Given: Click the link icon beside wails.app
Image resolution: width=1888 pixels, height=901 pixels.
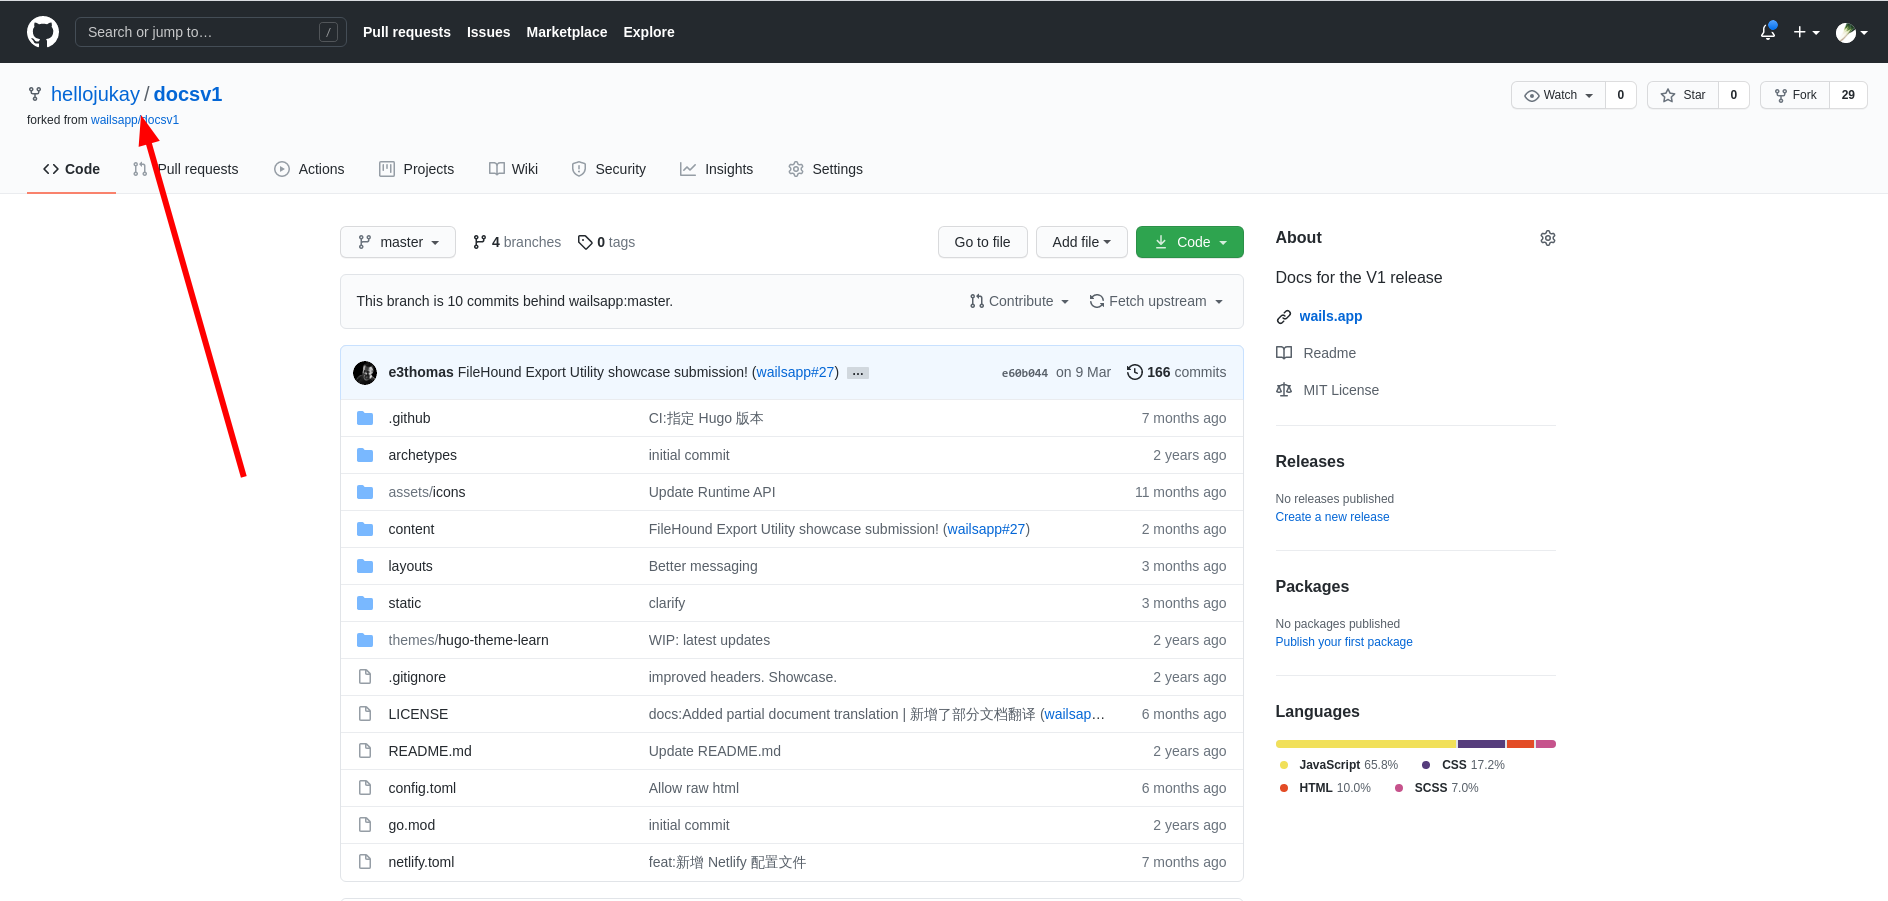Looking at the screenshot, I should tap(1284, 317).
